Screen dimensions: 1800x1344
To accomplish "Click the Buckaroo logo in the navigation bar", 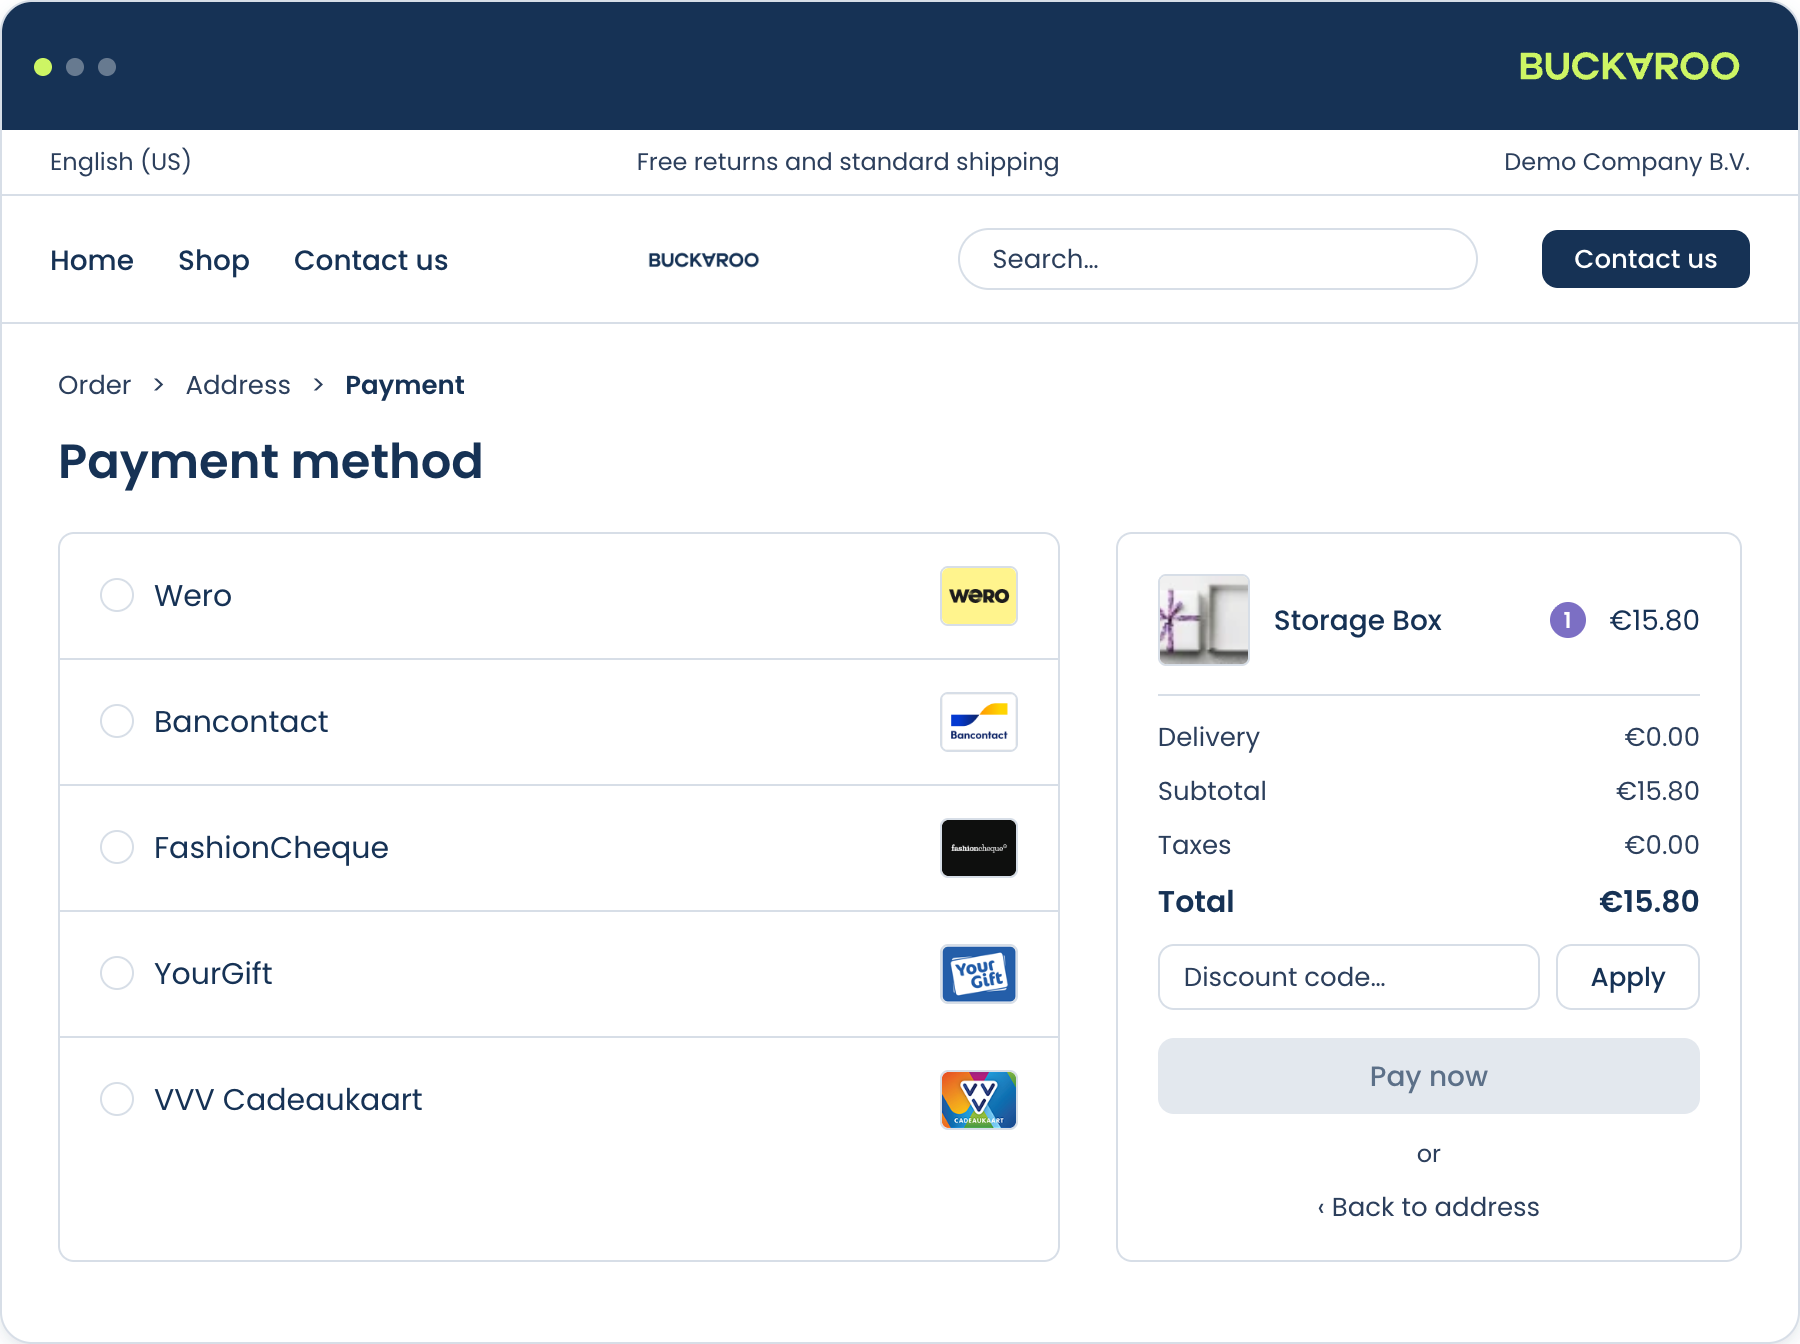I will pos(703,260).
